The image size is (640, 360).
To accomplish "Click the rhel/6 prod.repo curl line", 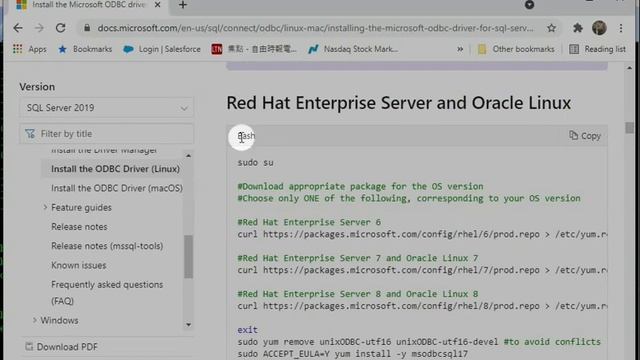I will [422, 234].
